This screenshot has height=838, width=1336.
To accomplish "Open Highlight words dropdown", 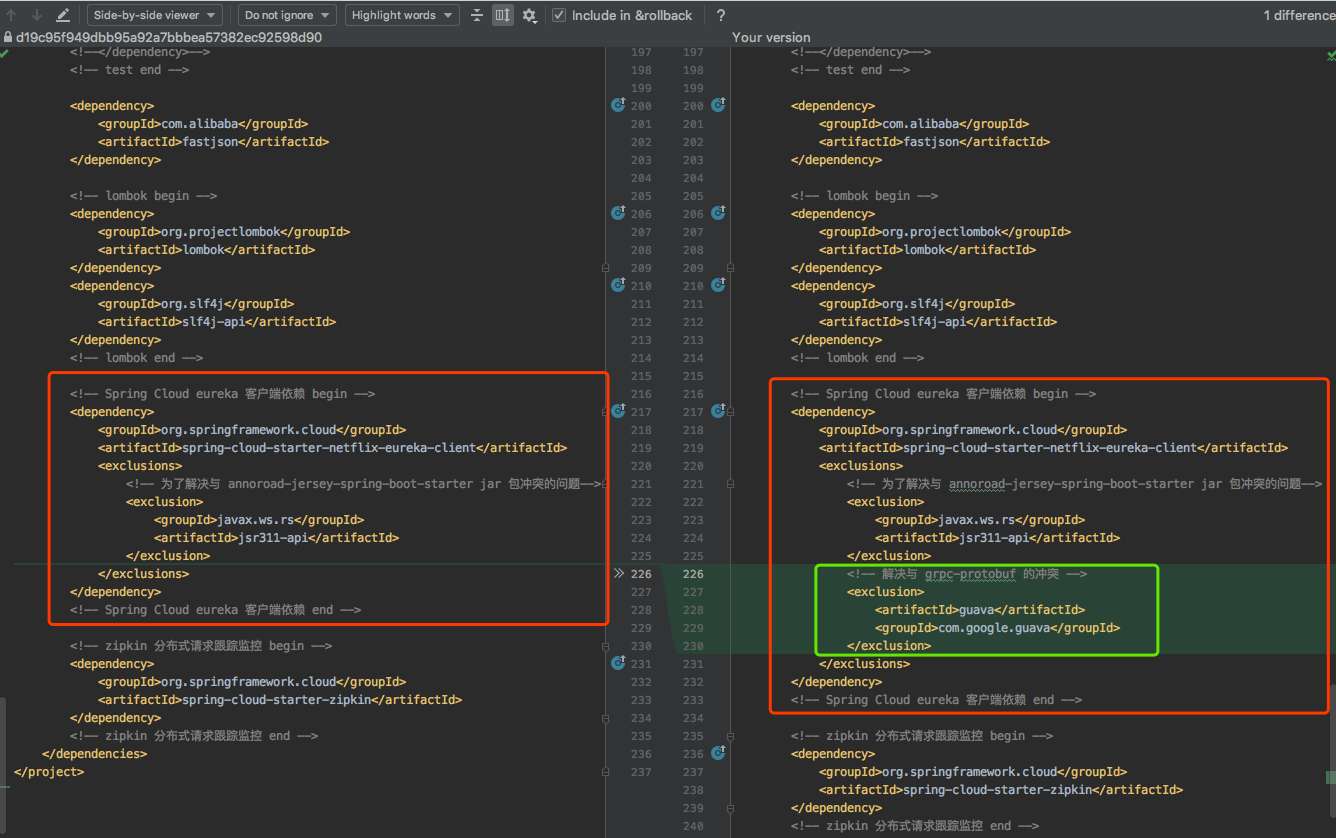I will pos(402,15).
